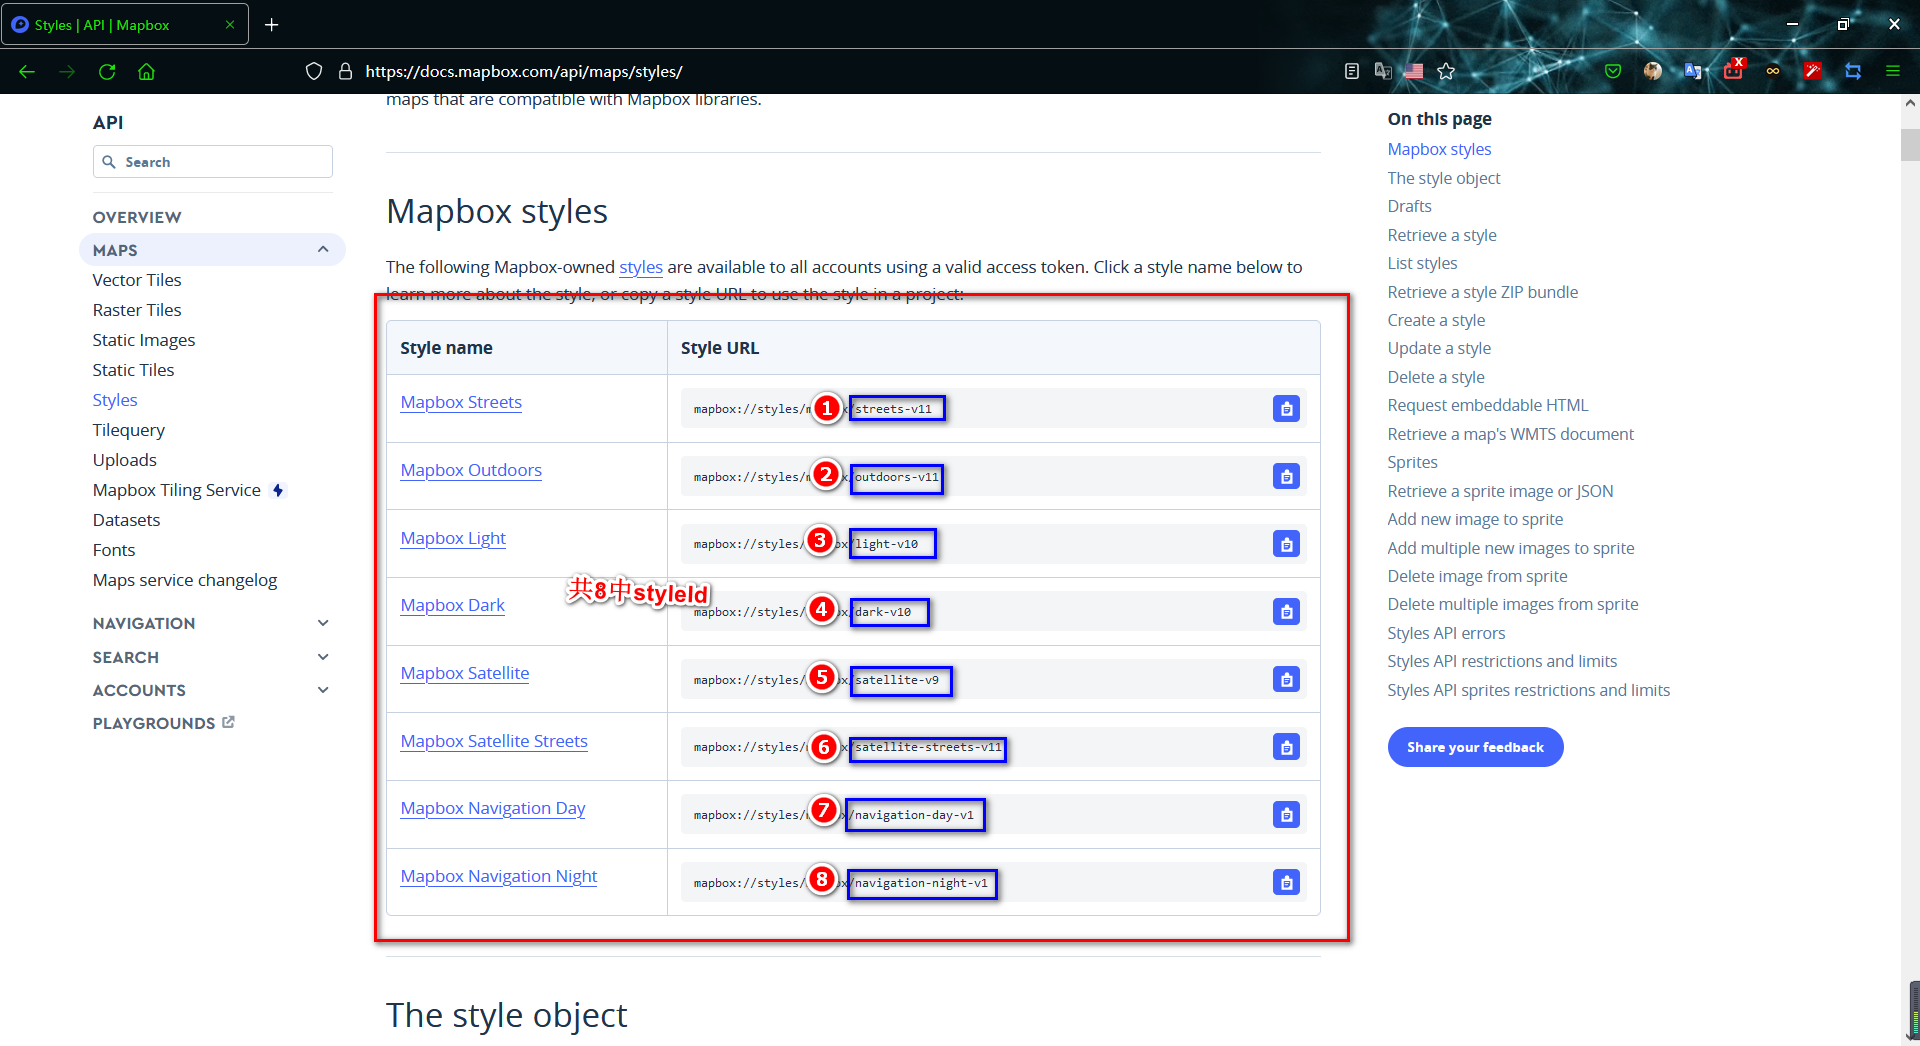Screen dimensions: 1920x1046
Task: Open a new browser tab
Action: [x=271, y=24]
